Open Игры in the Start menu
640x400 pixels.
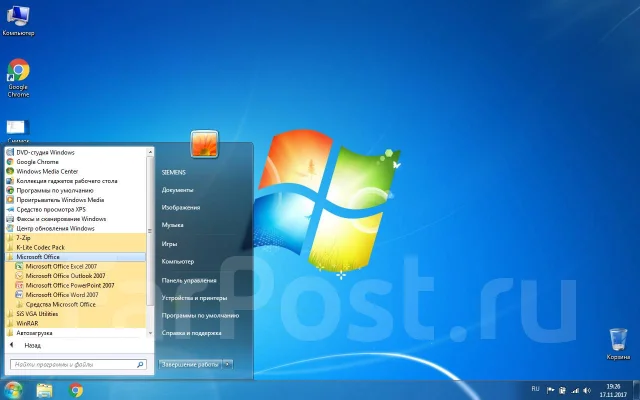[x=169, y=244]
